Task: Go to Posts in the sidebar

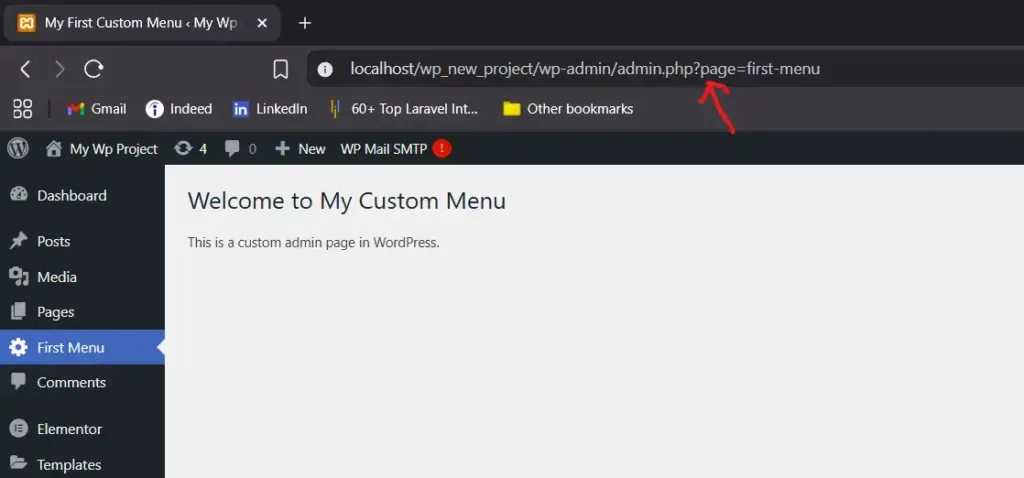Action: (x=53, y=241)
